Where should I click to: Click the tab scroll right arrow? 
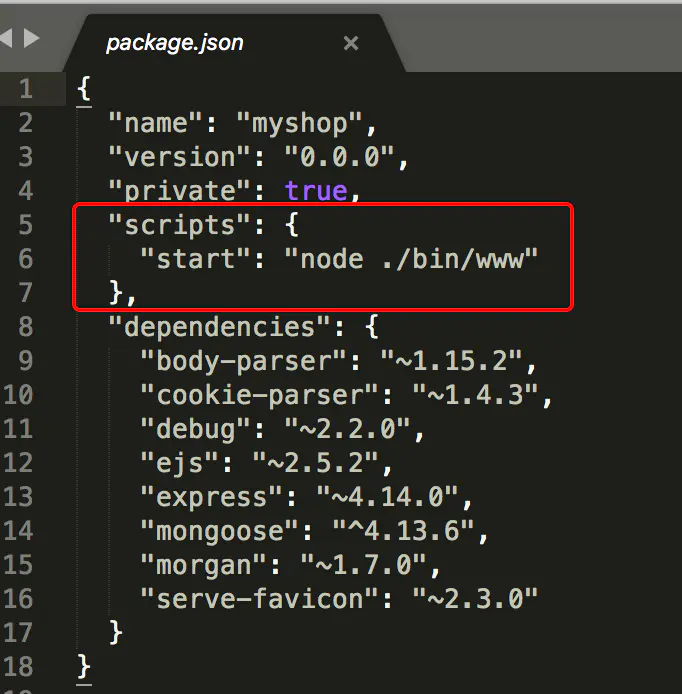coord(32,40)
